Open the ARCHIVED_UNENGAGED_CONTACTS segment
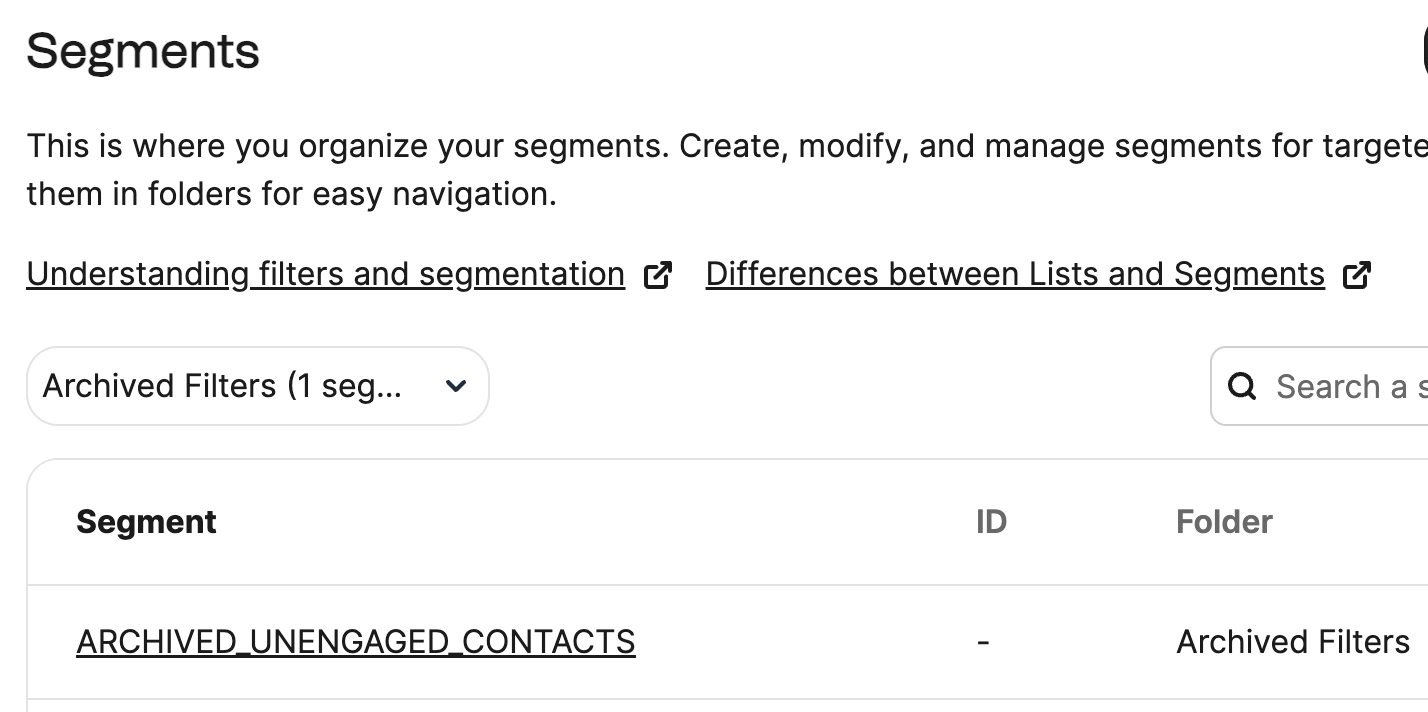Image resolution: width=1428 pixels, height=712 pixels. click(x=356, y=641)
